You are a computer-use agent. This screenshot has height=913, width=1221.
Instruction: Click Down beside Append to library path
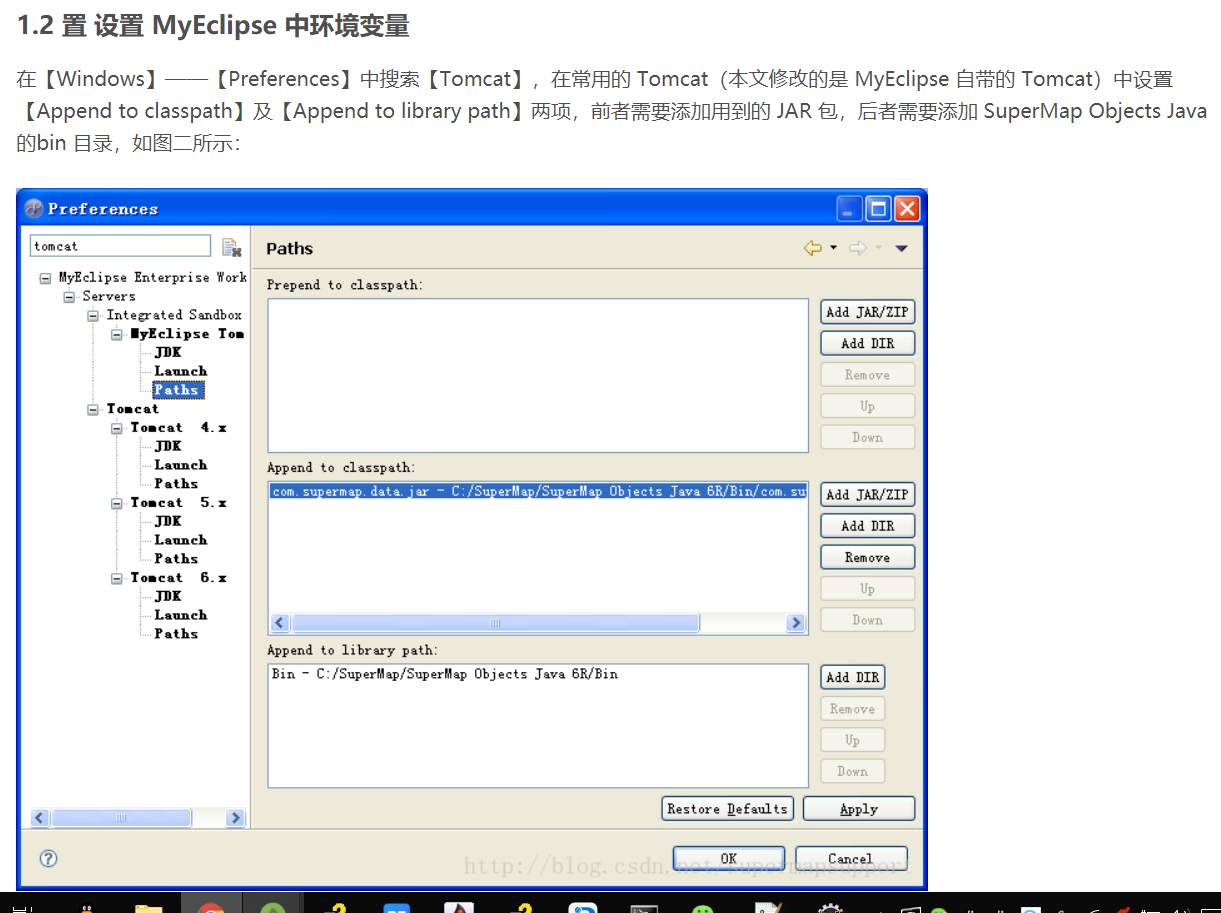click(x=852, y=771)
